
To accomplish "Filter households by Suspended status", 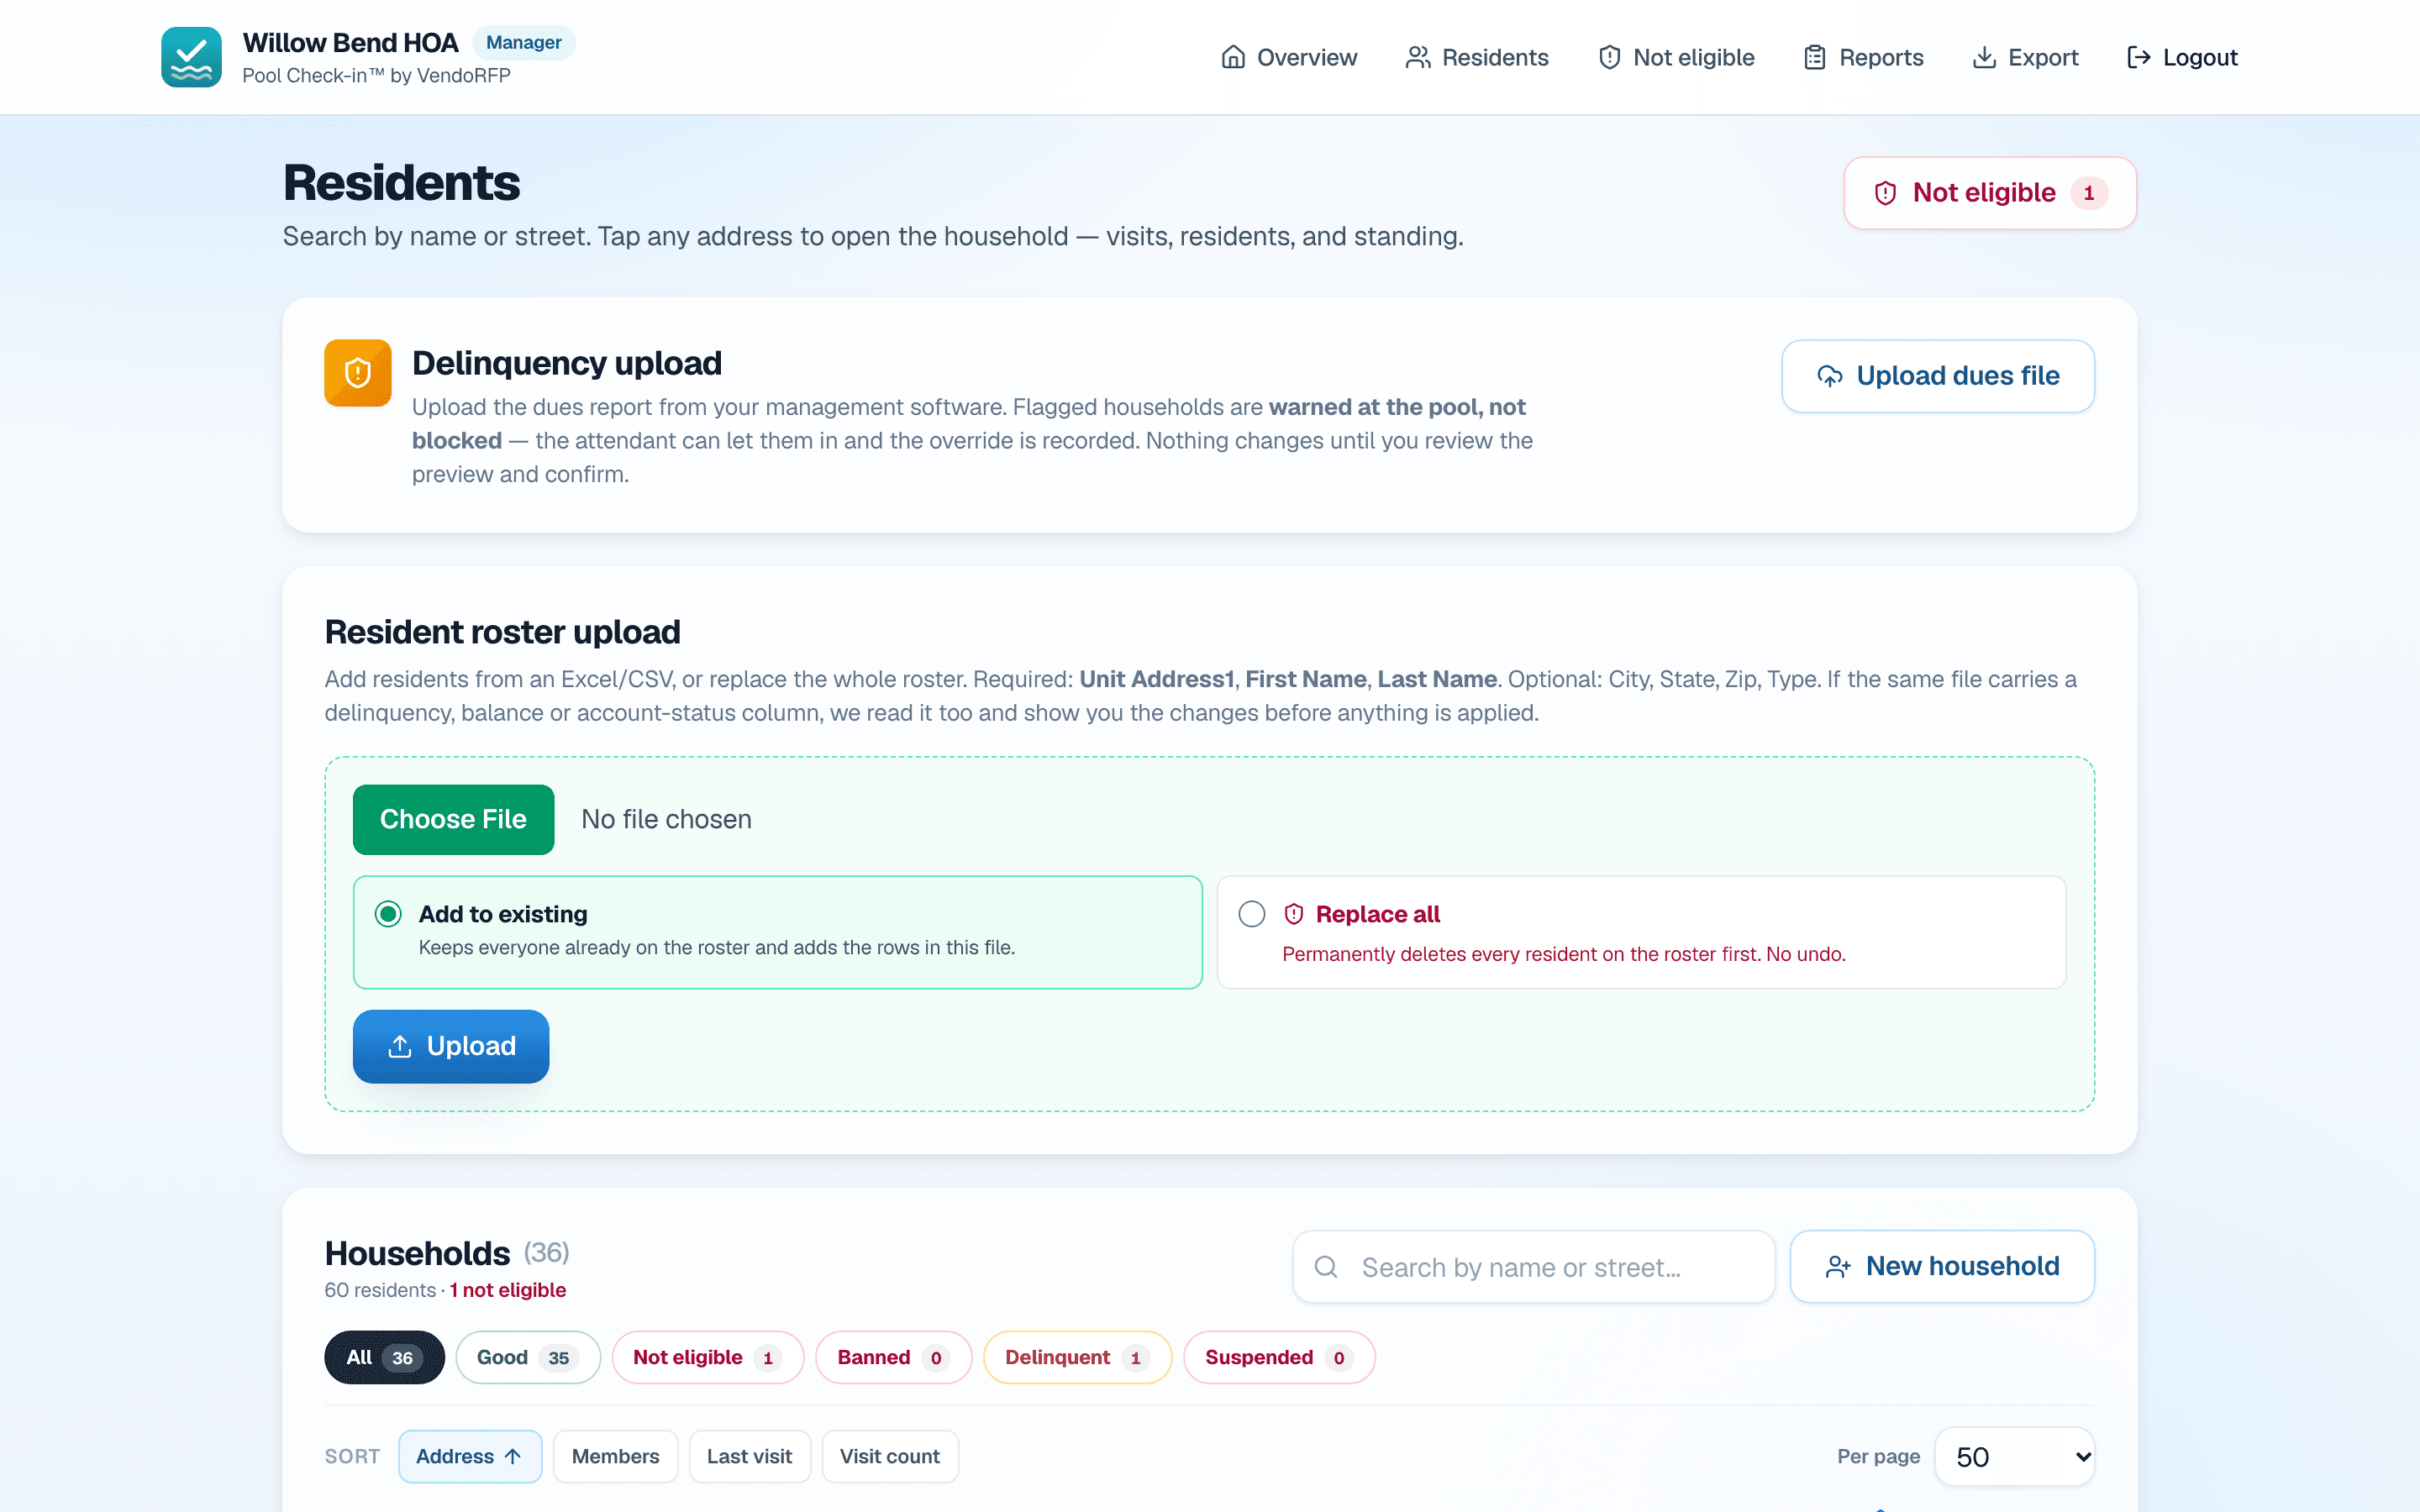I will (x=1279, y=1357).
